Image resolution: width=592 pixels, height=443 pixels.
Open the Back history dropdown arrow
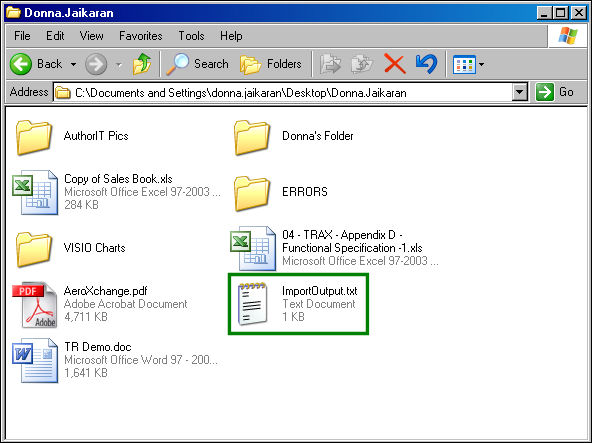coord(73,64)
